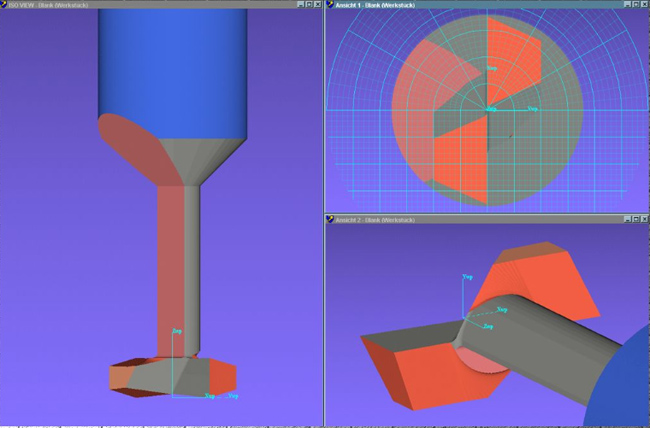The height and width of the screenshot is (428, 650).
Task: Click the coordinate origin in Ansicht 1 top view
Action: (488, 108)
